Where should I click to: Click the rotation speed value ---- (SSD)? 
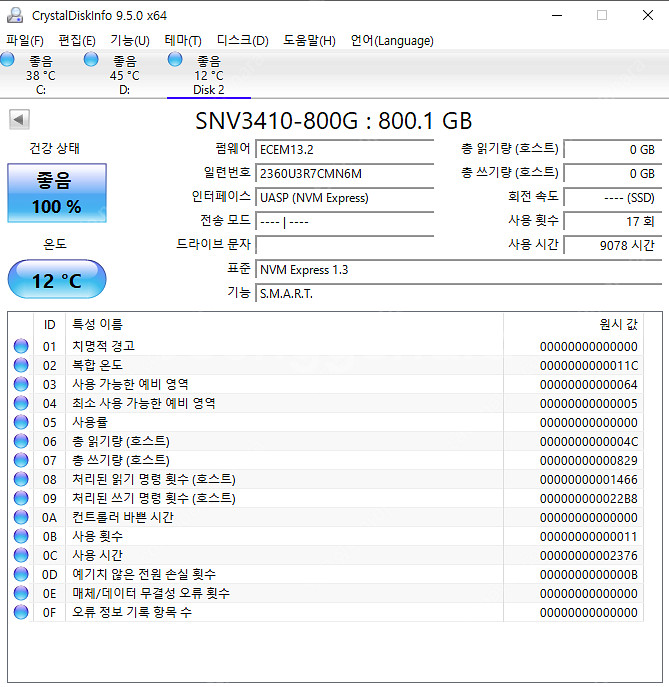pos(612,198)
